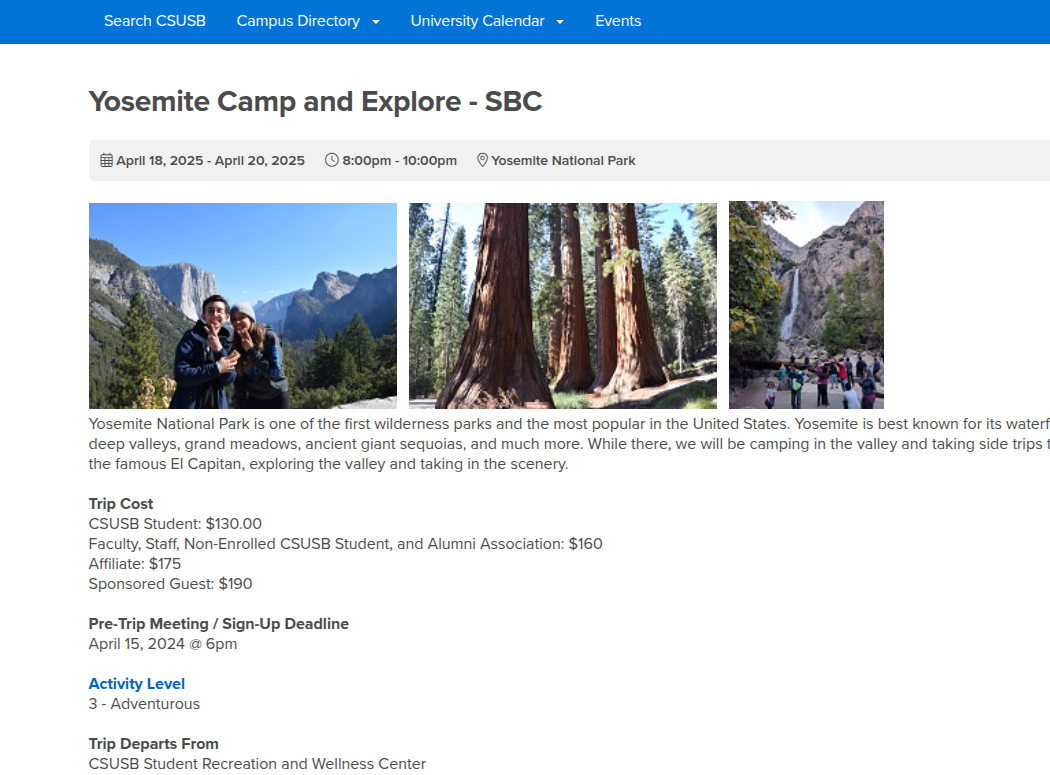Open the Tunnel View photo with two hikers
1050x775 pixels.
(x=242, y=305)
